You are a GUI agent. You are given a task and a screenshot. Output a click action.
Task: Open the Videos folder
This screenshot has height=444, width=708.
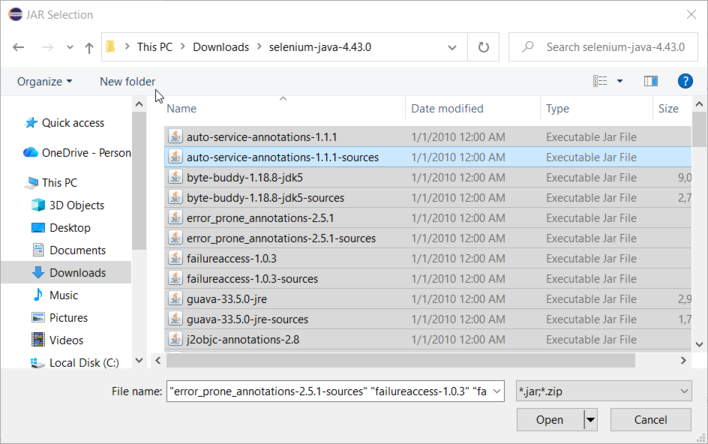66,340
